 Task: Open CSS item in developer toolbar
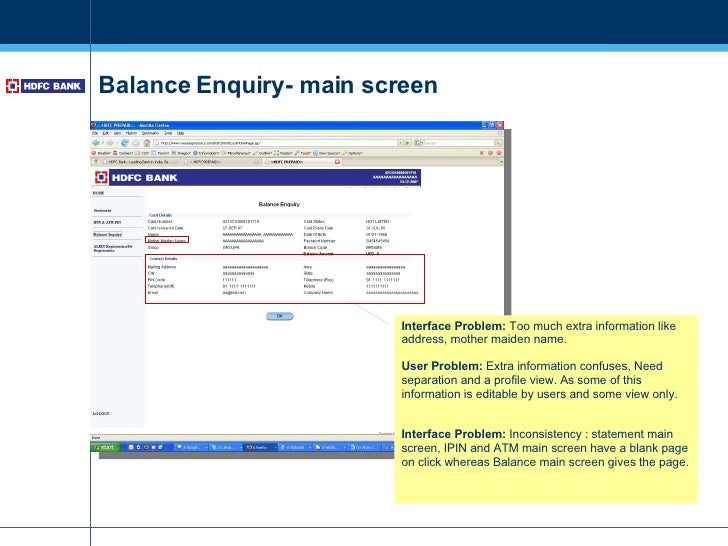[x=142, y=153]
